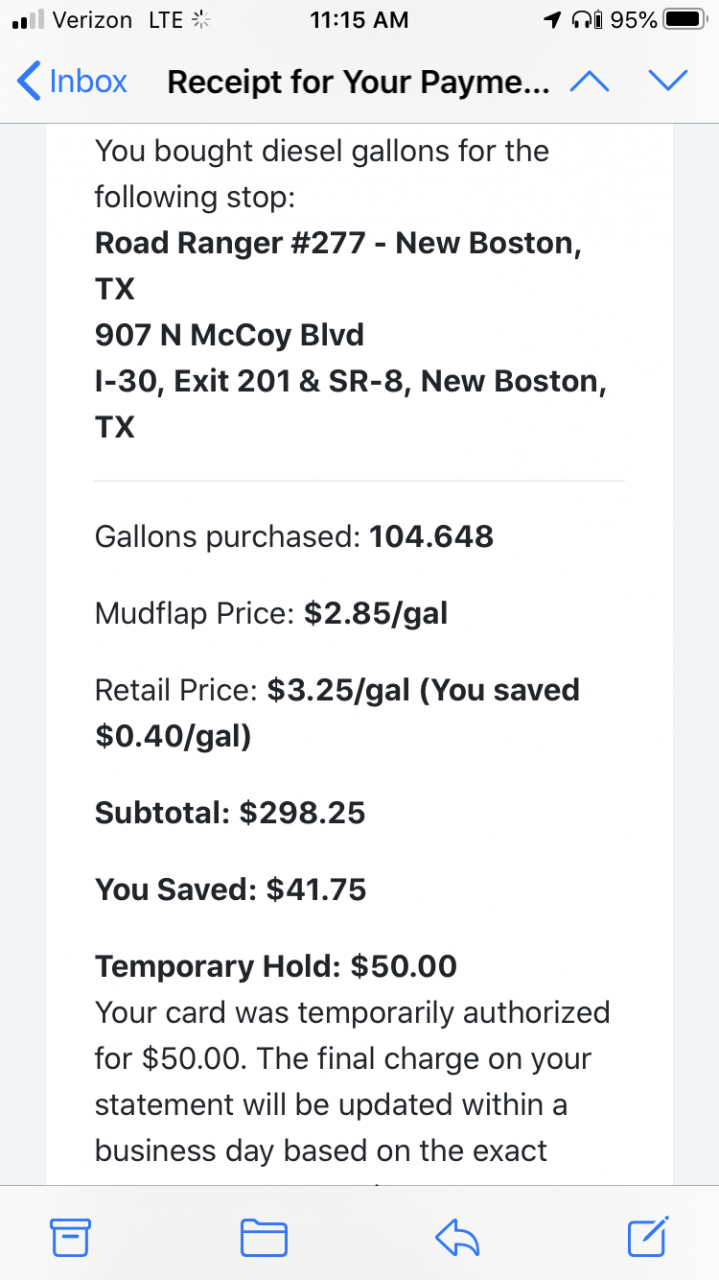The image size is (719, 1280).
Task: Reply using the arrow icon
Action: coord(457,1238)
